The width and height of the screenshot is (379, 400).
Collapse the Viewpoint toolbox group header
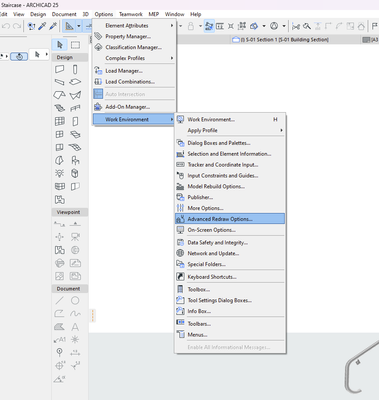coord(70,212)
